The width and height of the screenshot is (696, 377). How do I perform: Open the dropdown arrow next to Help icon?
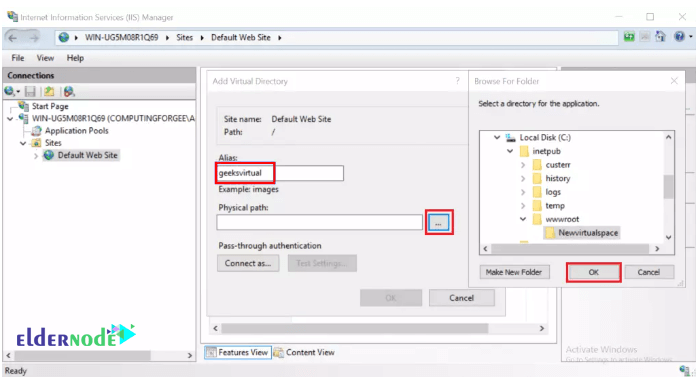tap(691, 37)
